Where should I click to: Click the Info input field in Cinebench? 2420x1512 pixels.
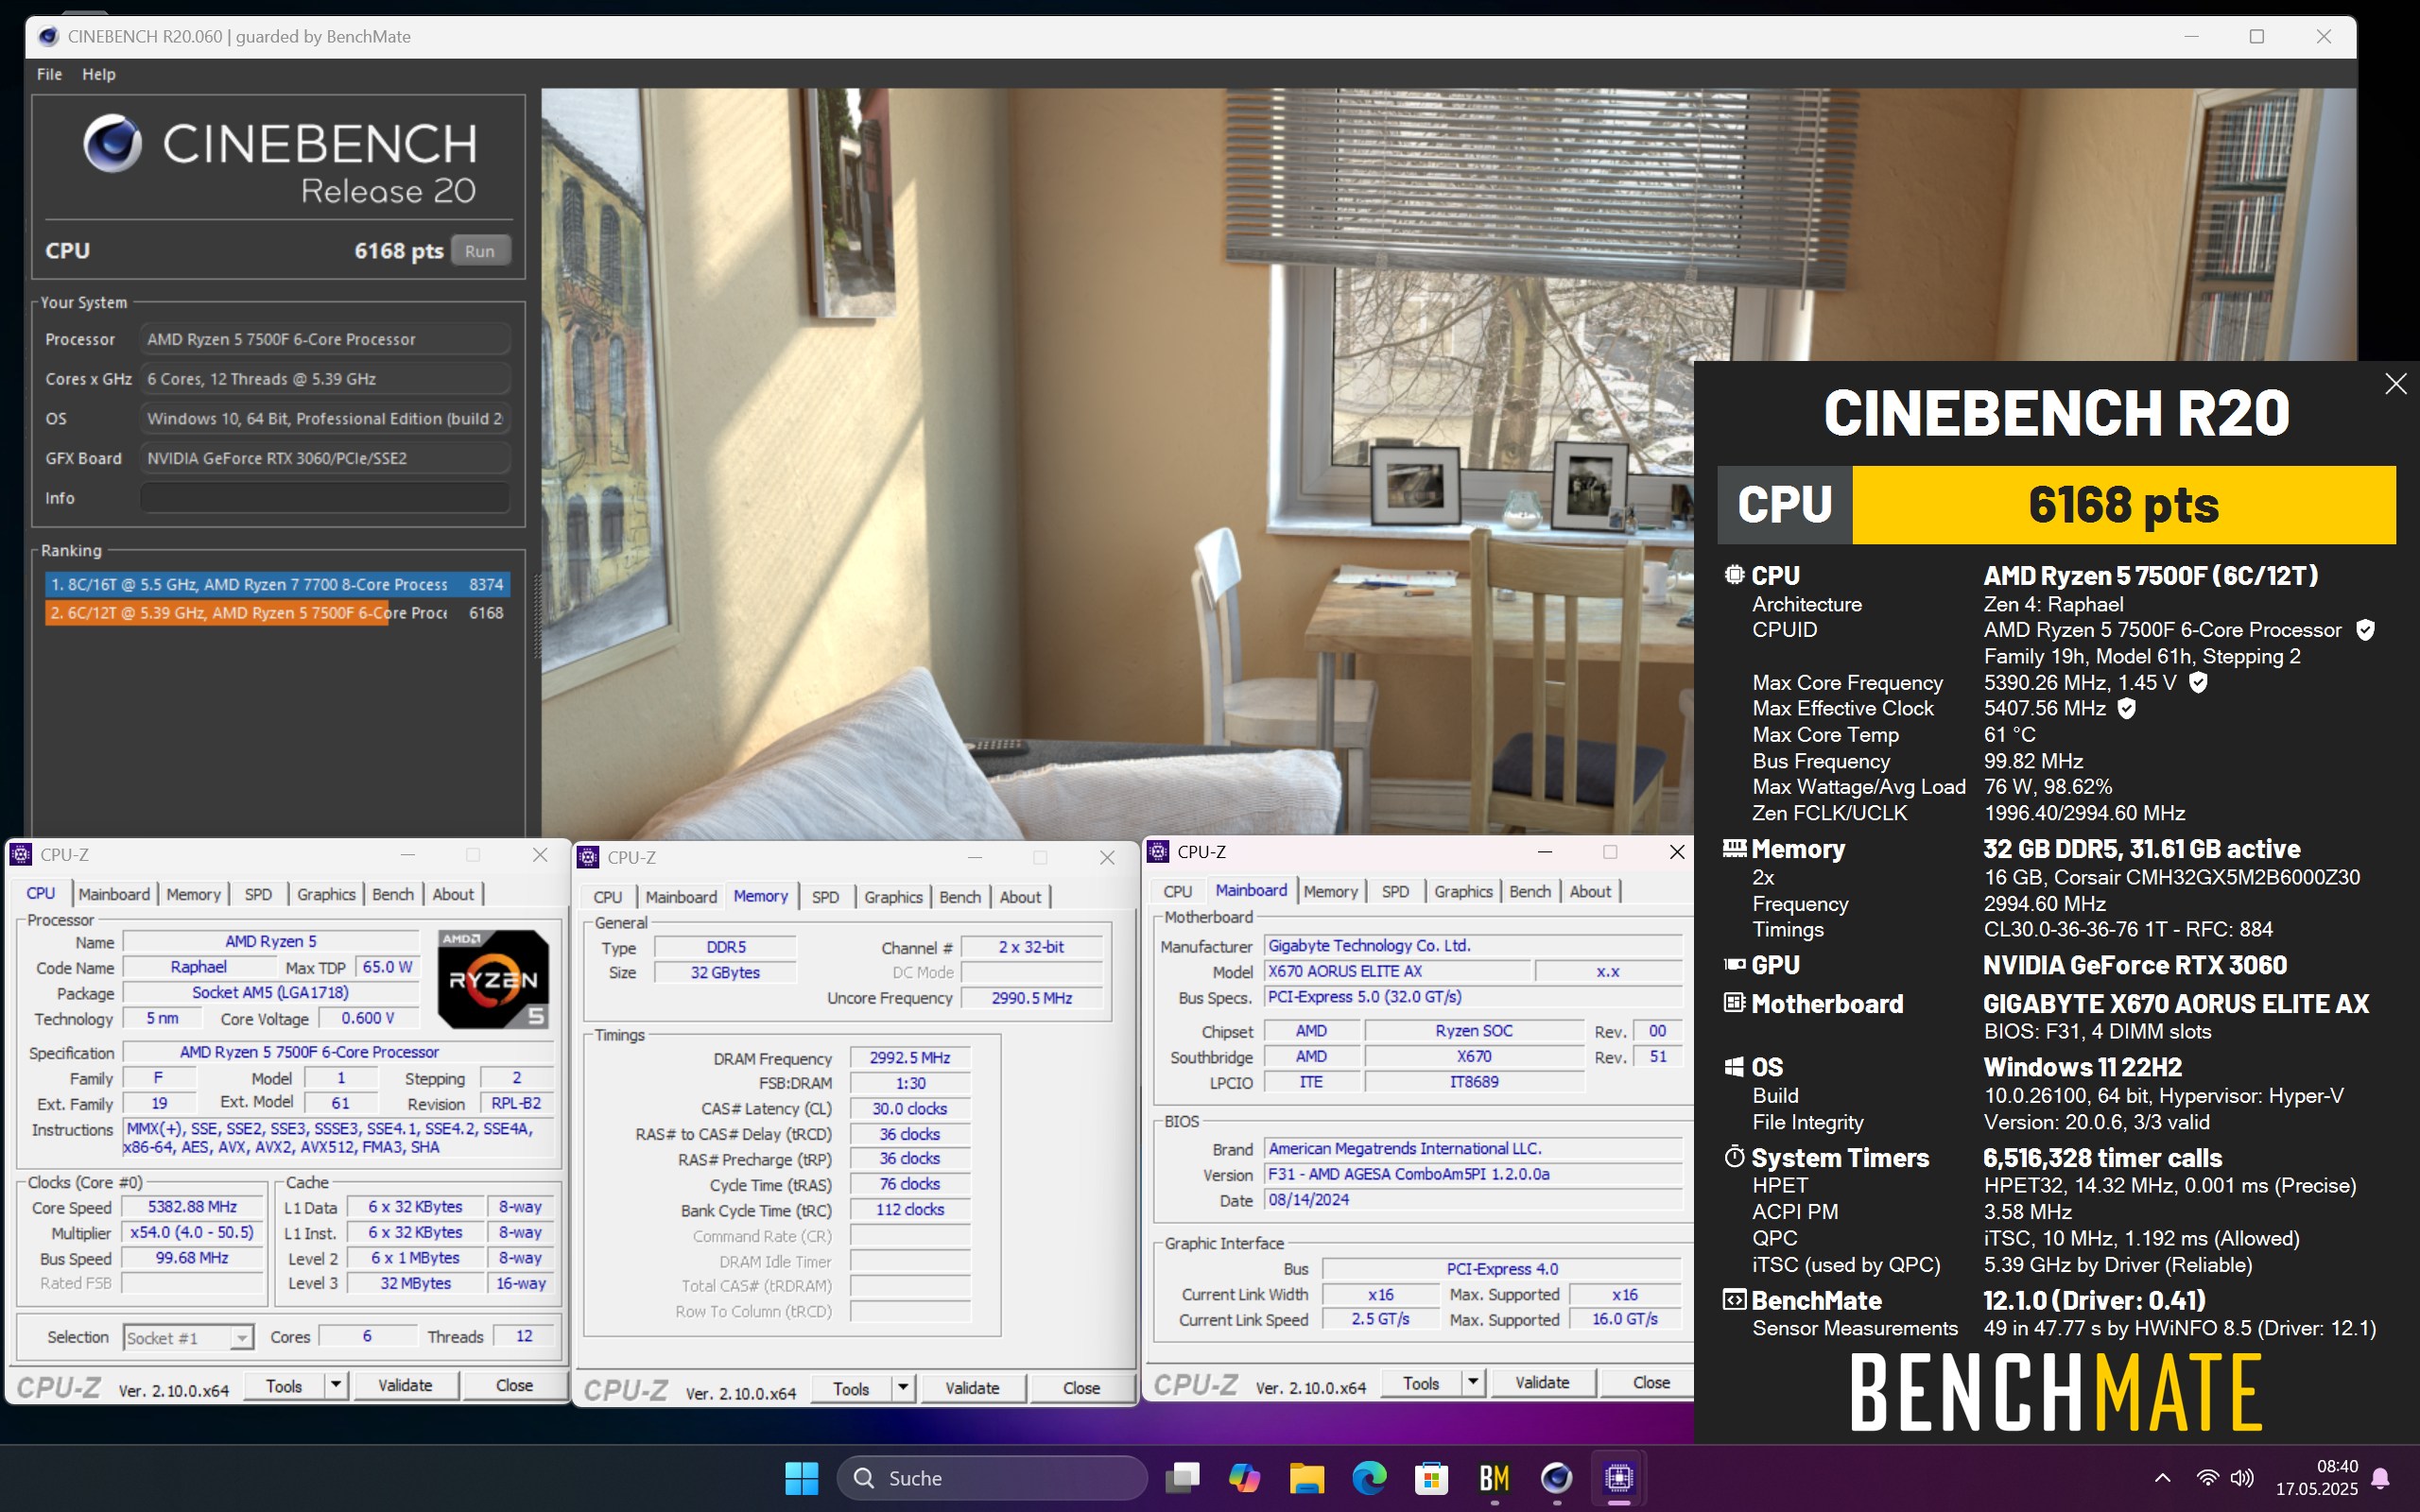[324, 498]
